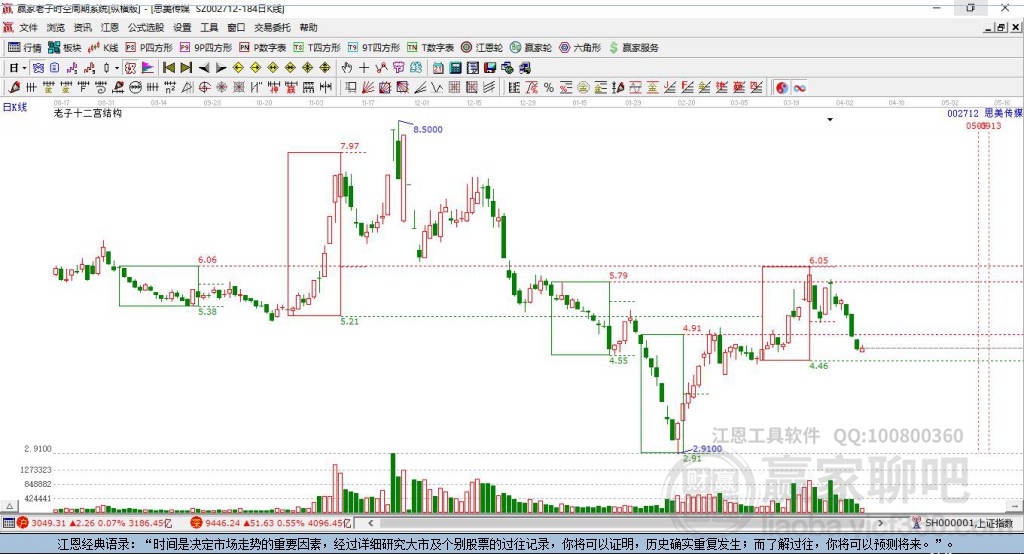Open the 板块 sector view

pos(64,48)
